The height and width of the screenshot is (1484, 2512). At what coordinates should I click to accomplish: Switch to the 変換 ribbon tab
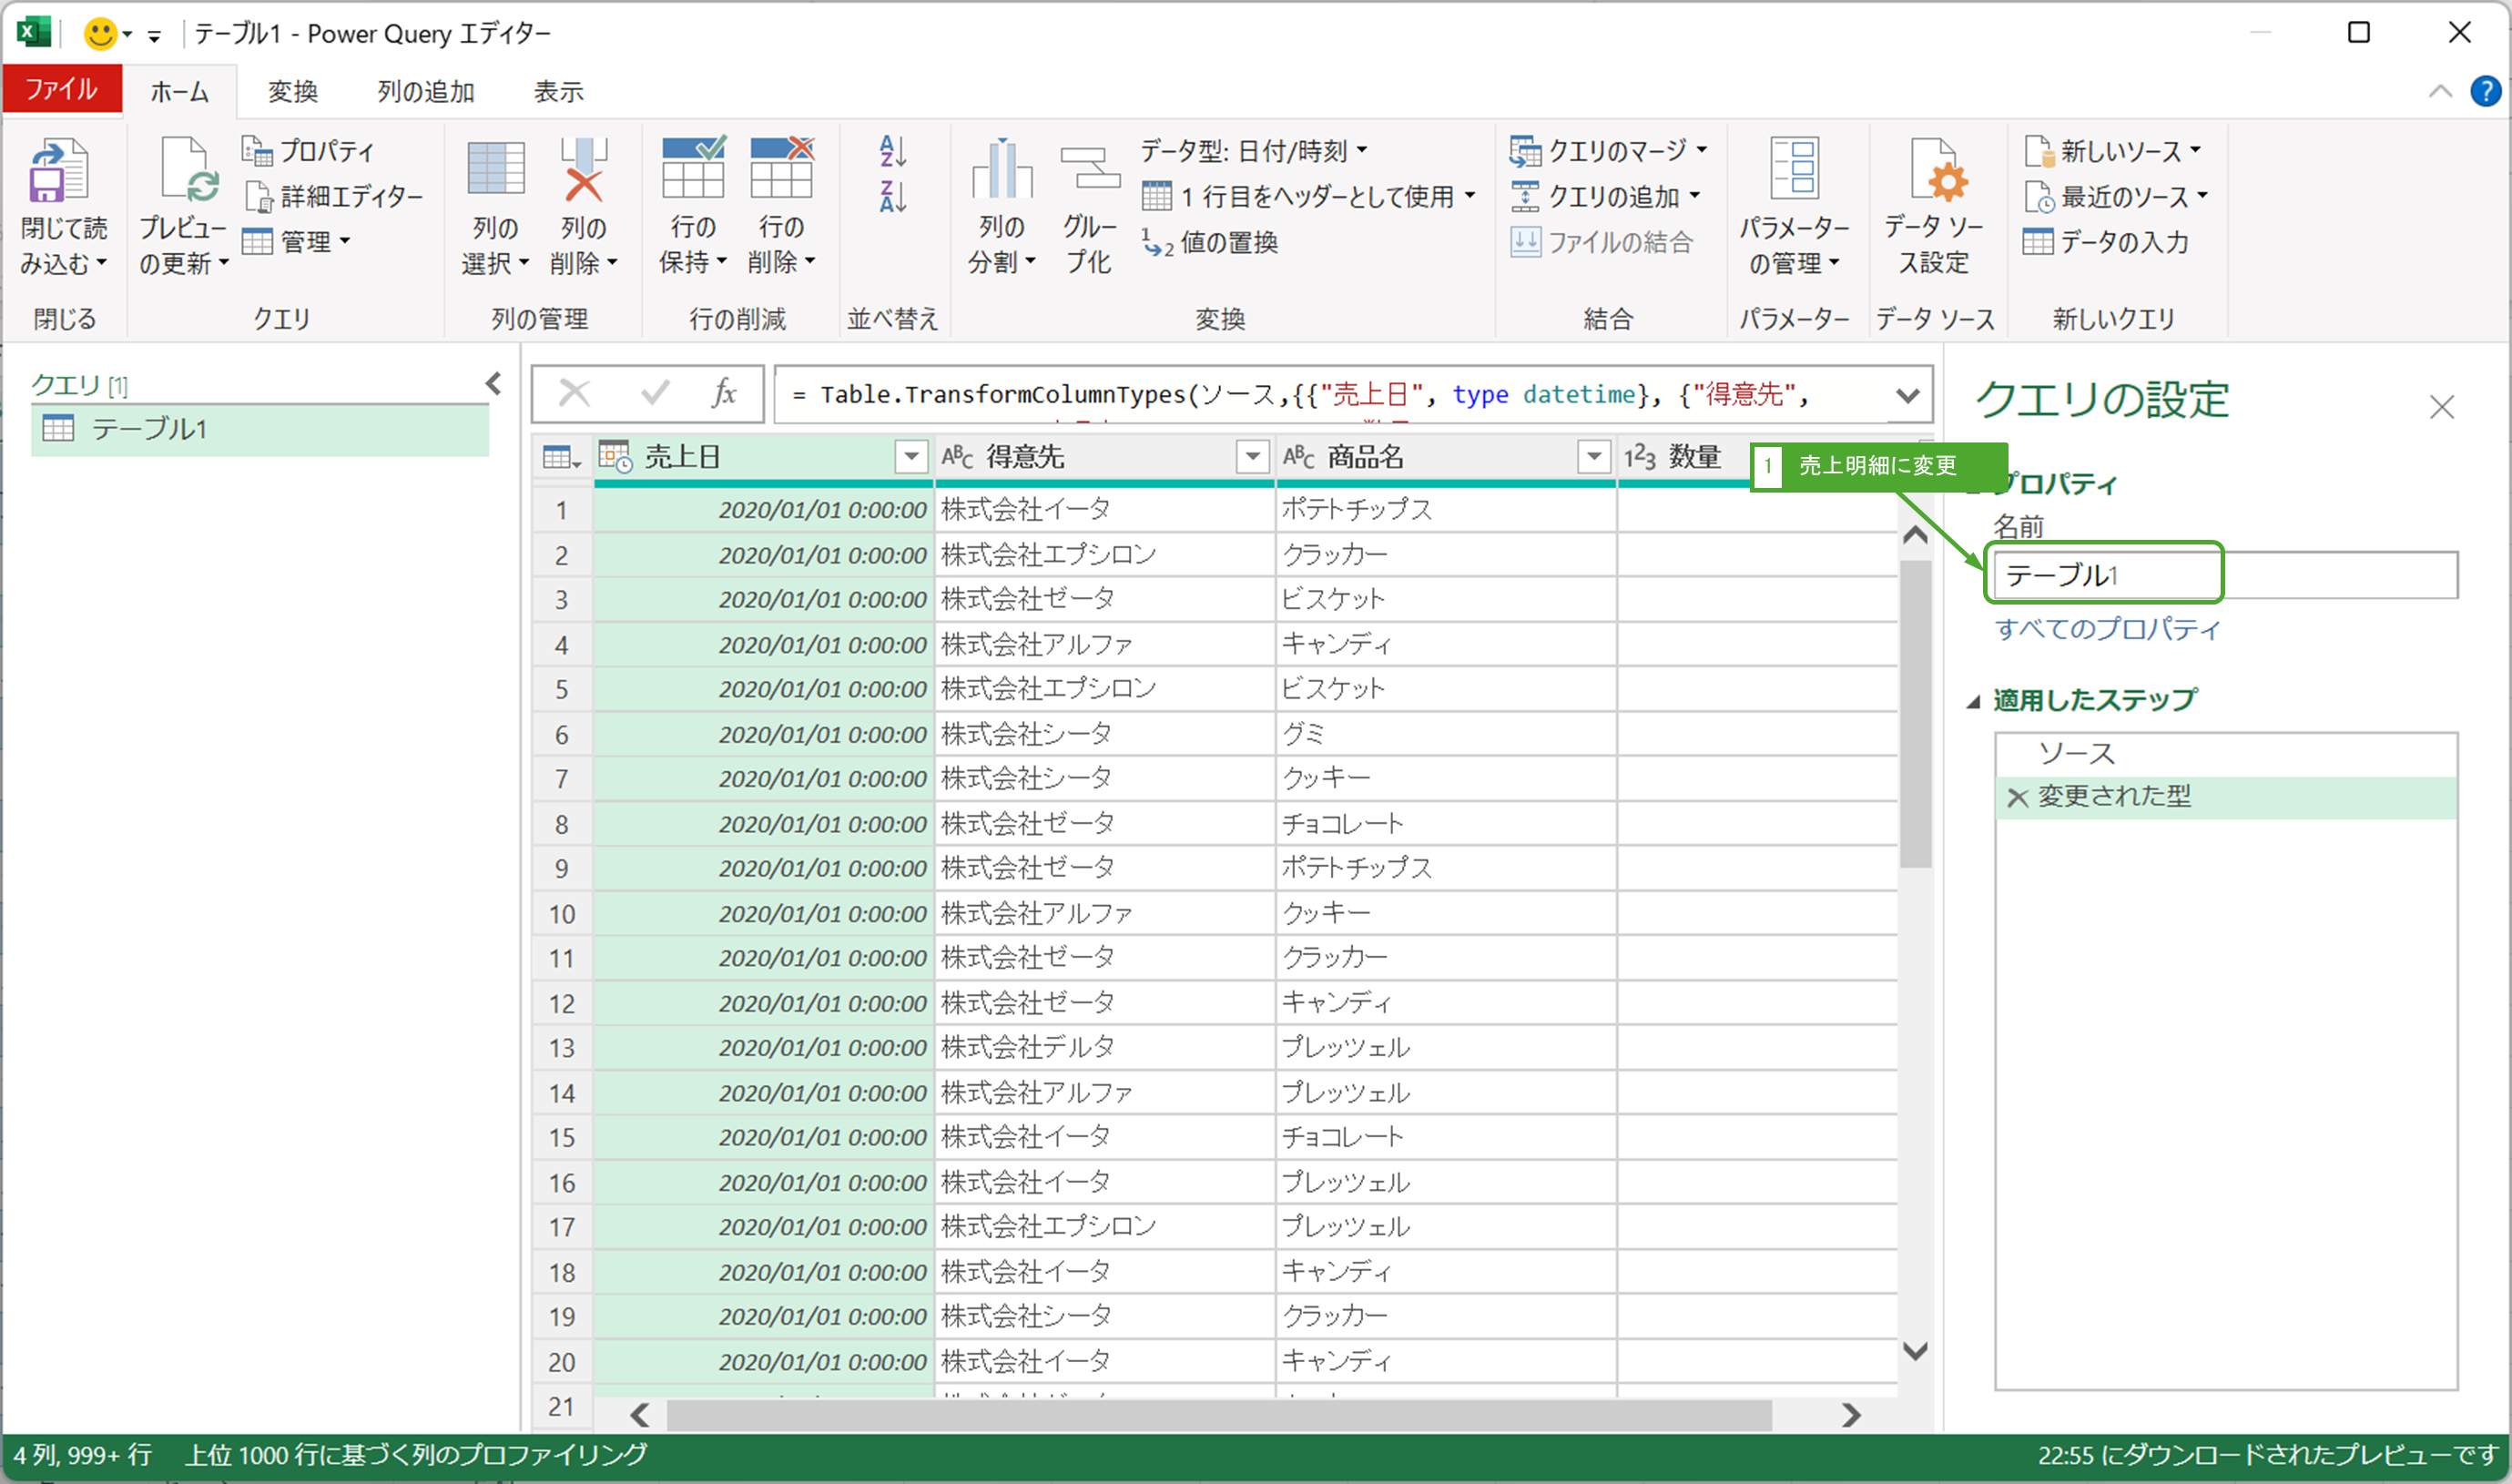(292, 92)
